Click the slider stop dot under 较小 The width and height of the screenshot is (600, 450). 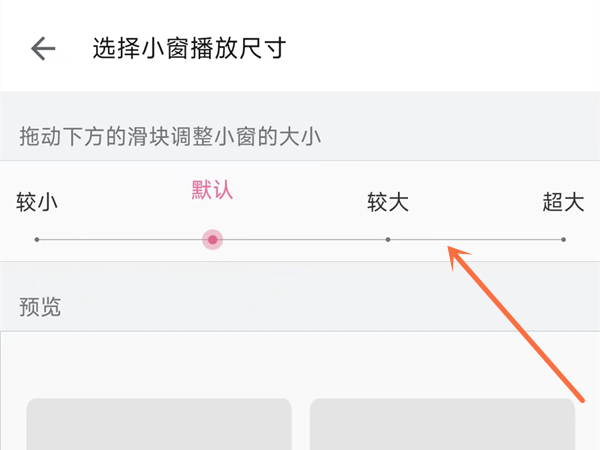point(37,240)
